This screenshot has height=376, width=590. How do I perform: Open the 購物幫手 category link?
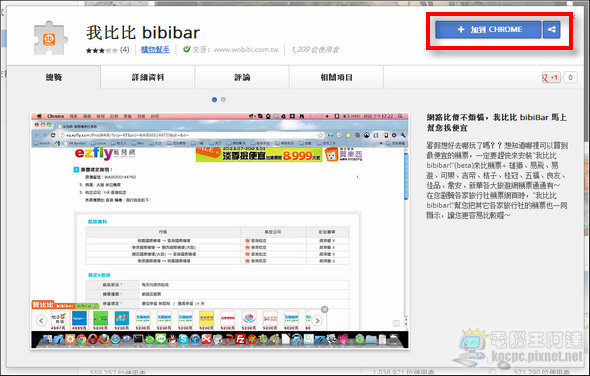pyautogui.click(x=155, y=50)
